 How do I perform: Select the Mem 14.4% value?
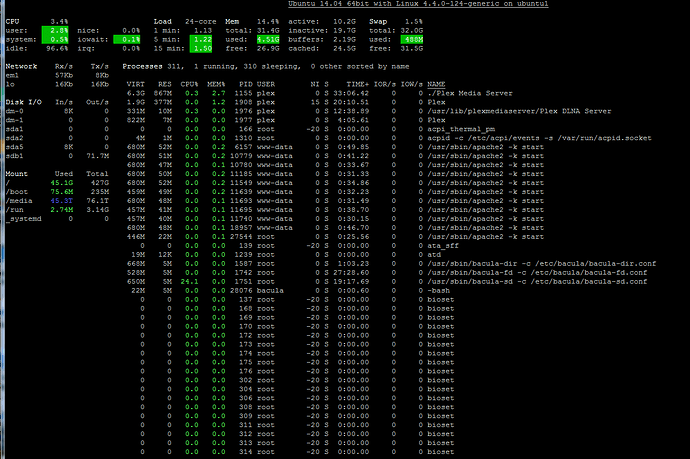pyautogui.click(x=268, y=22)
